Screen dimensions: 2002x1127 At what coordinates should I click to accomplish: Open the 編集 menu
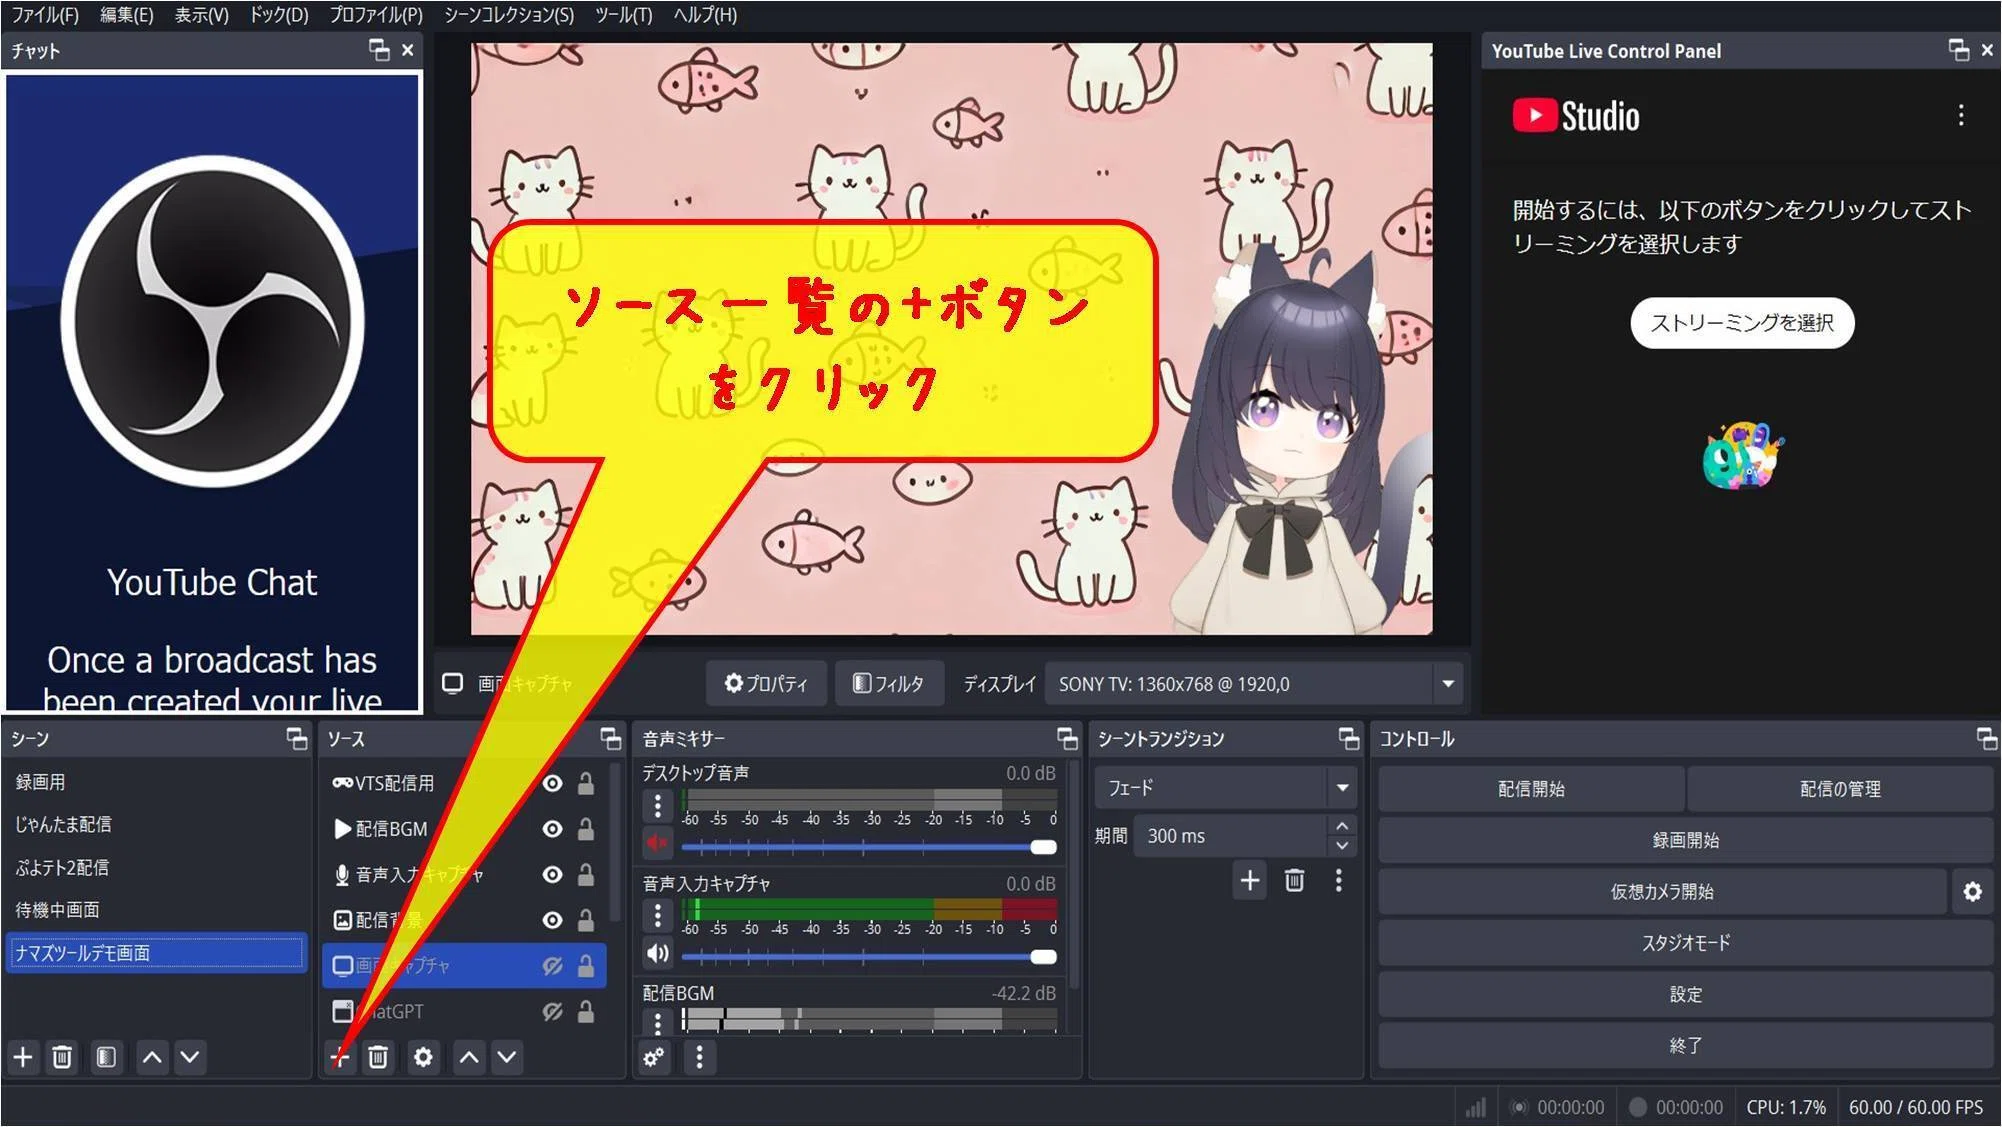pyautogui.click(x=127, y=15)
